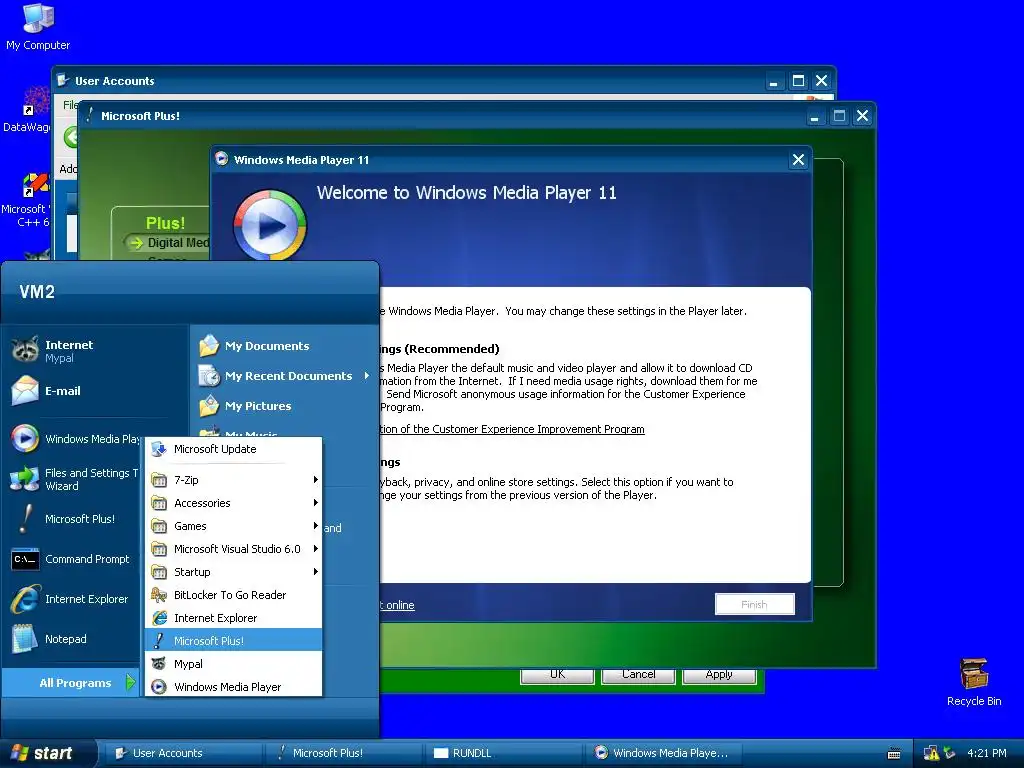Minimize the User Accounts window

click(773, 81)
